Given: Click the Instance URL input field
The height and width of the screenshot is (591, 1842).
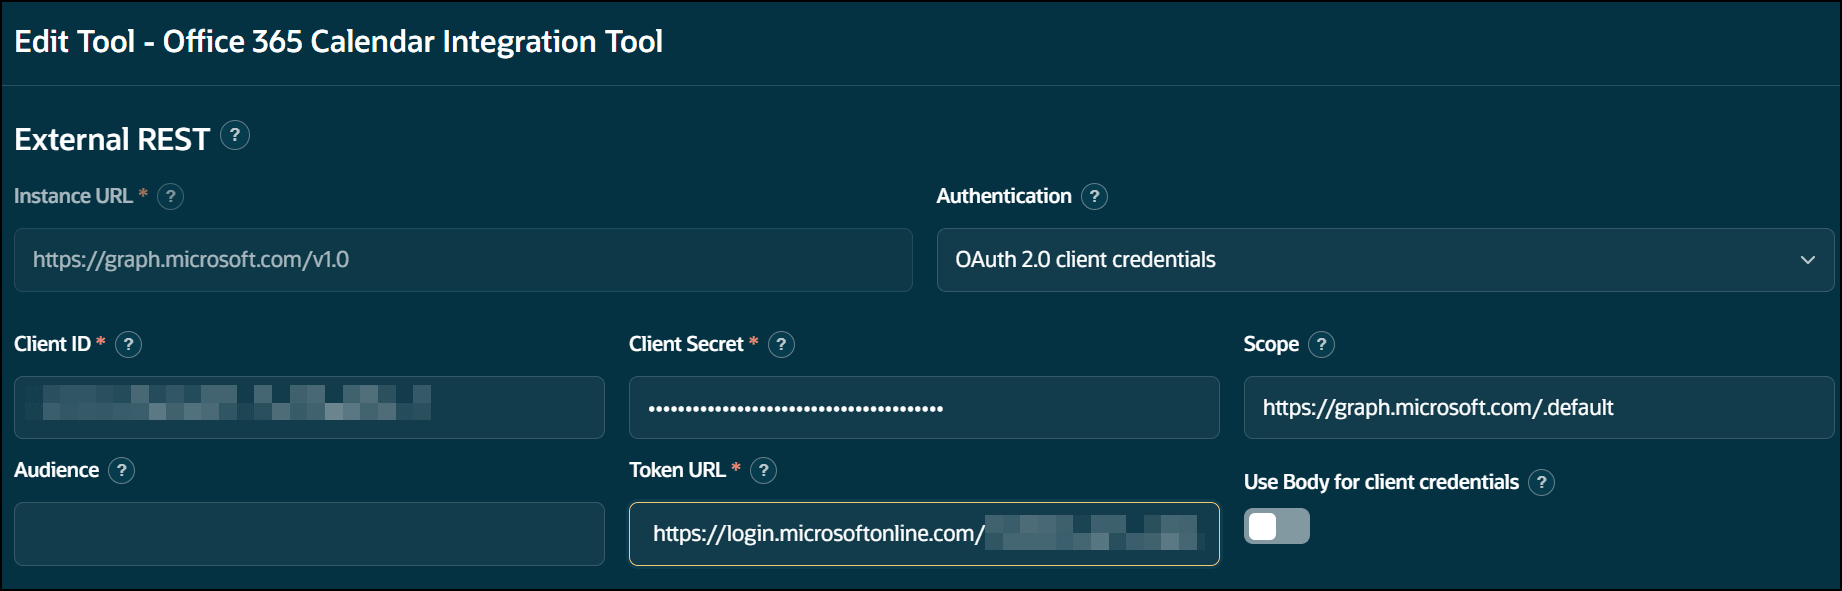Looking at the screenshot, I should (x=463, y=260).
